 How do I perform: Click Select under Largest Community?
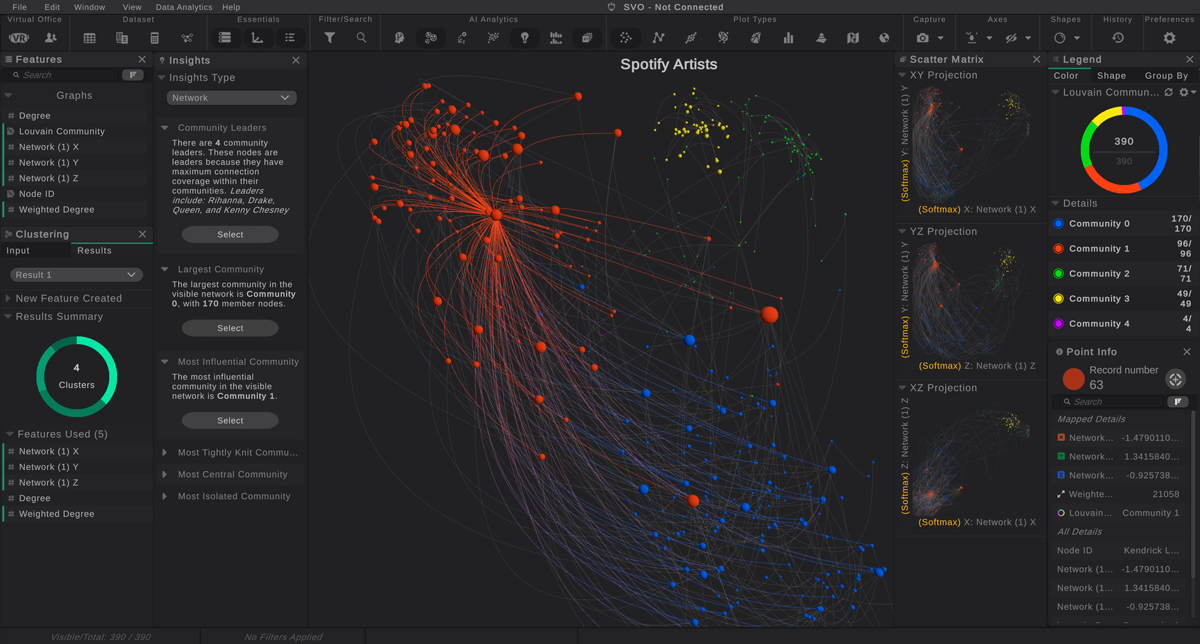point(230,328)
